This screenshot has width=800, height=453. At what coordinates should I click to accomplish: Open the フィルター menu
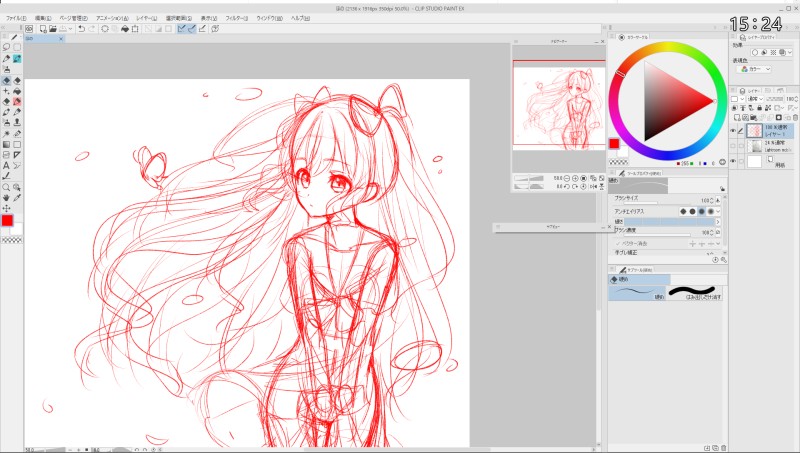point(237,18)
